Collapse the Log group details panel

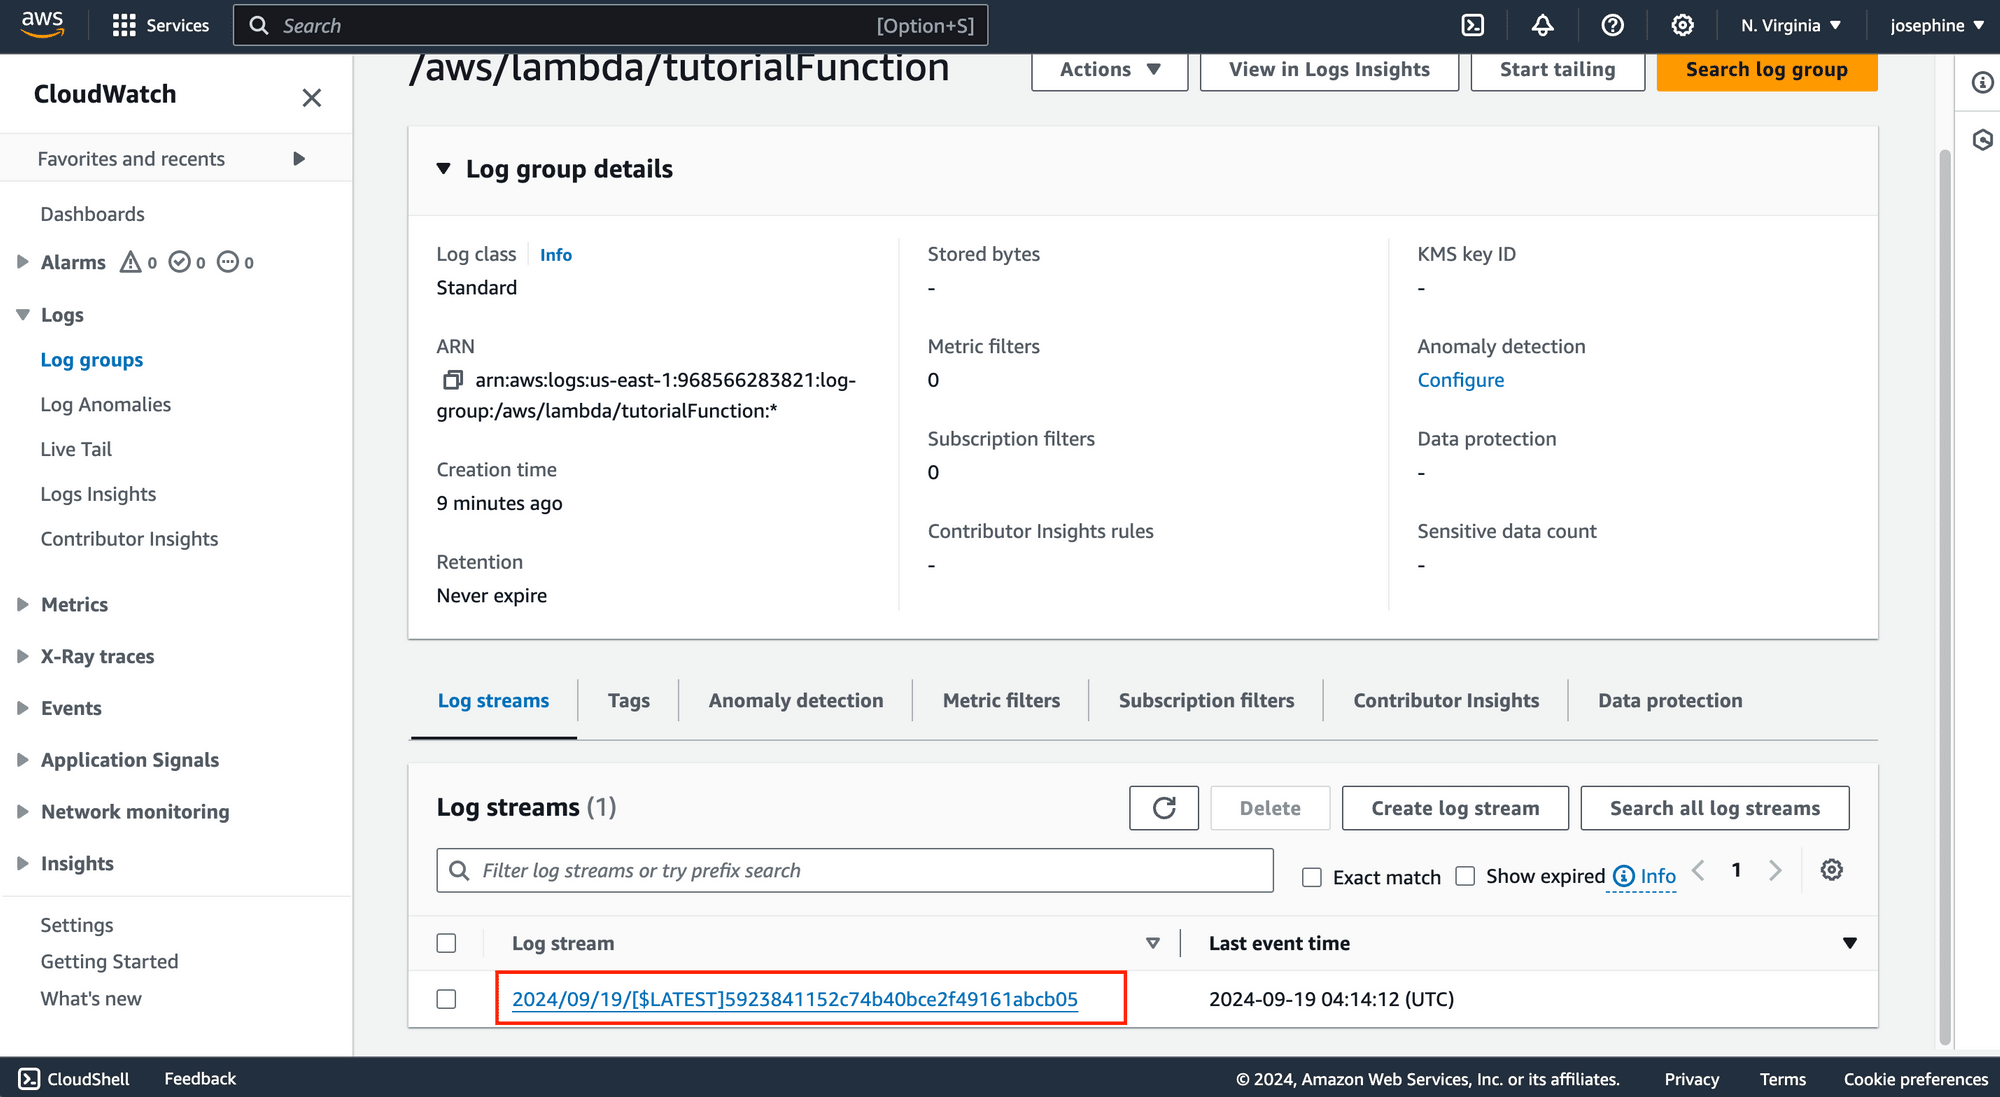pos(443,169)
